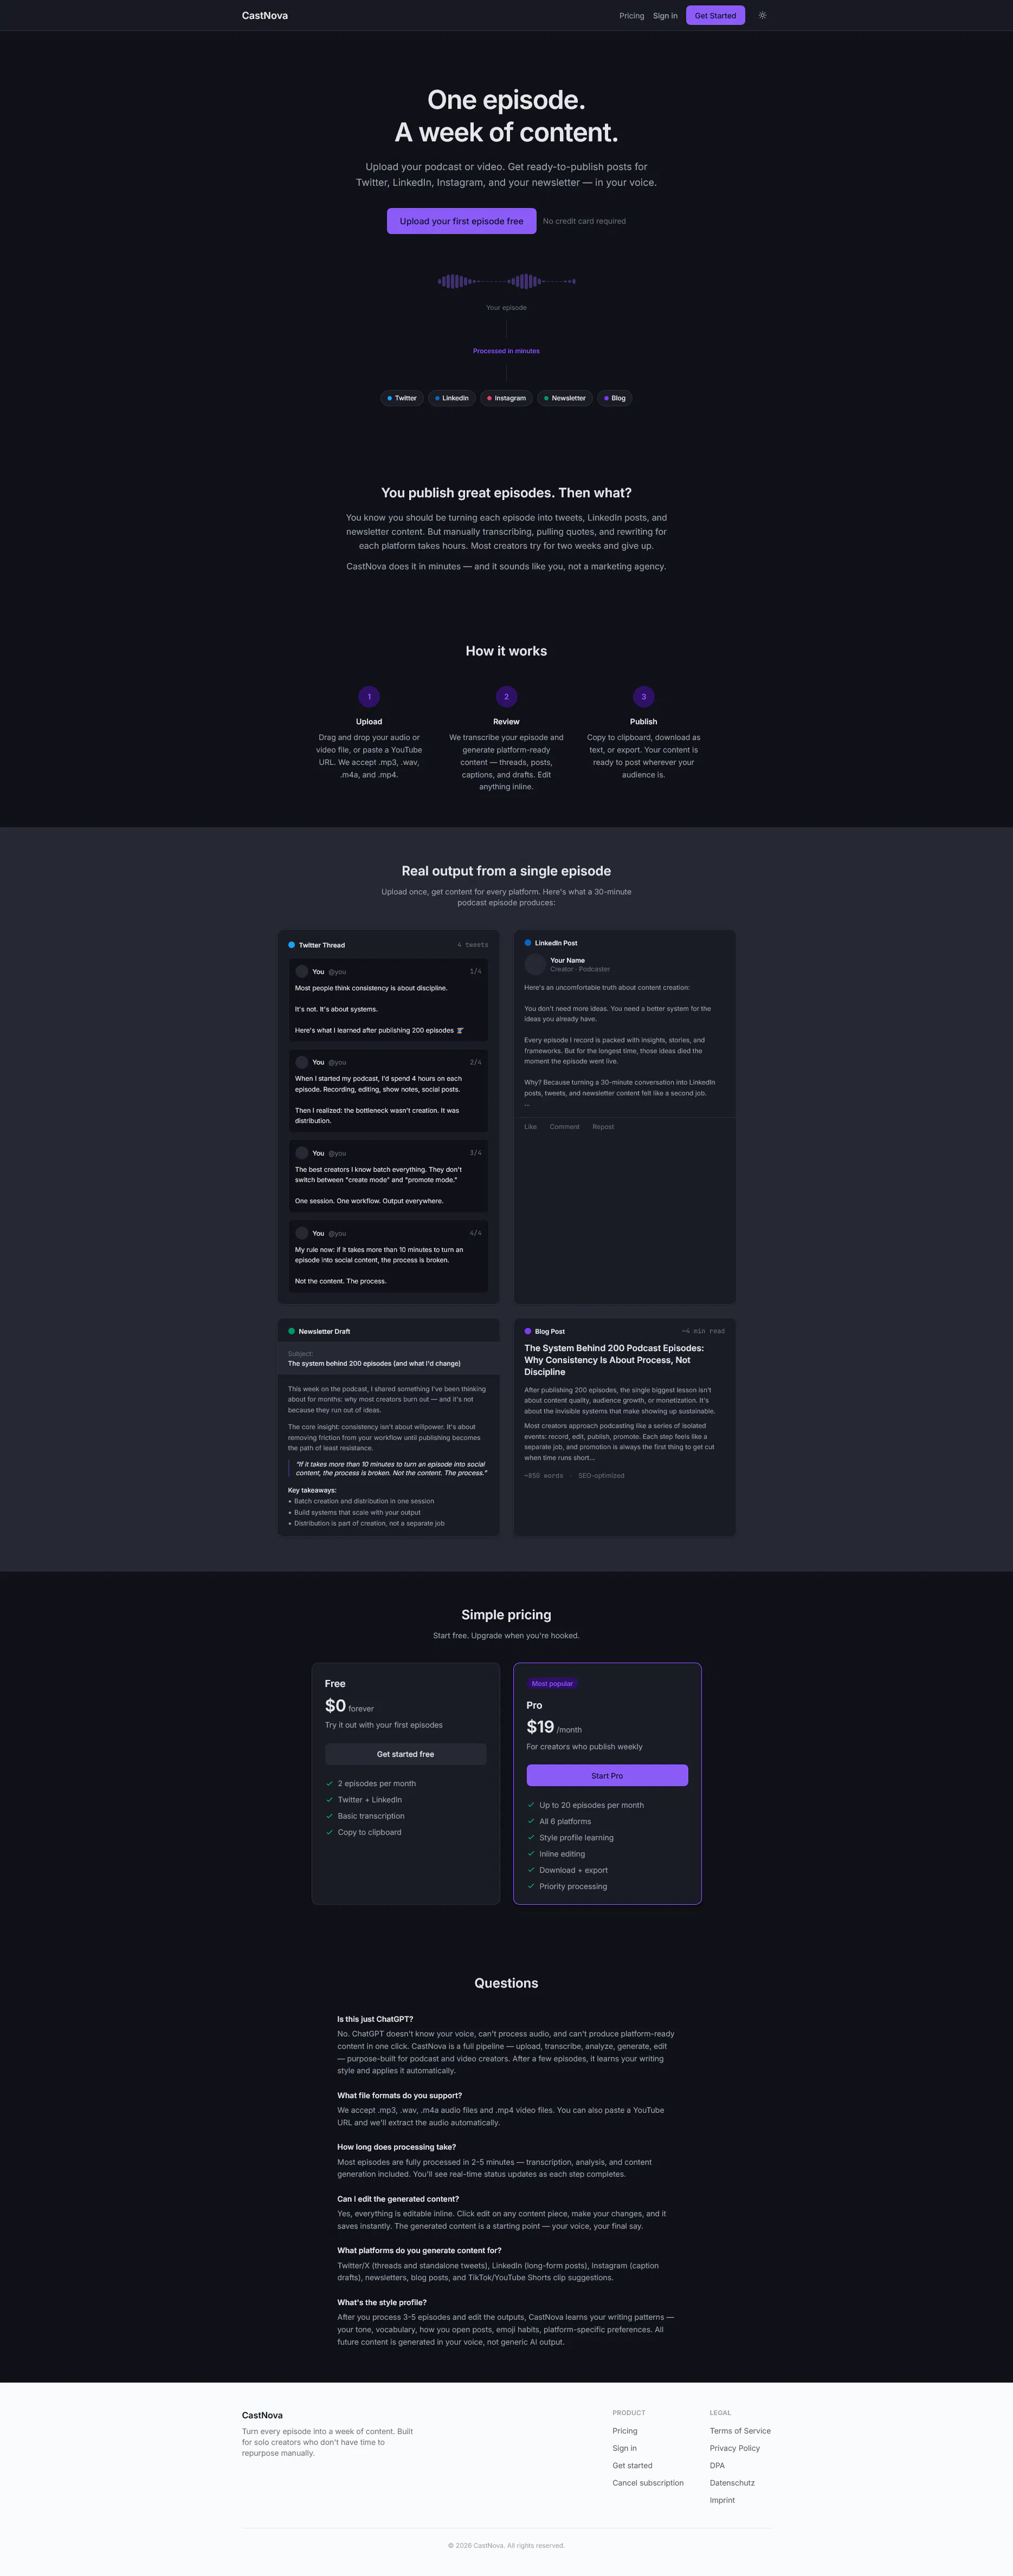Open Sign in from the top navigation
1013x2576 pixels.
(665, 16)
